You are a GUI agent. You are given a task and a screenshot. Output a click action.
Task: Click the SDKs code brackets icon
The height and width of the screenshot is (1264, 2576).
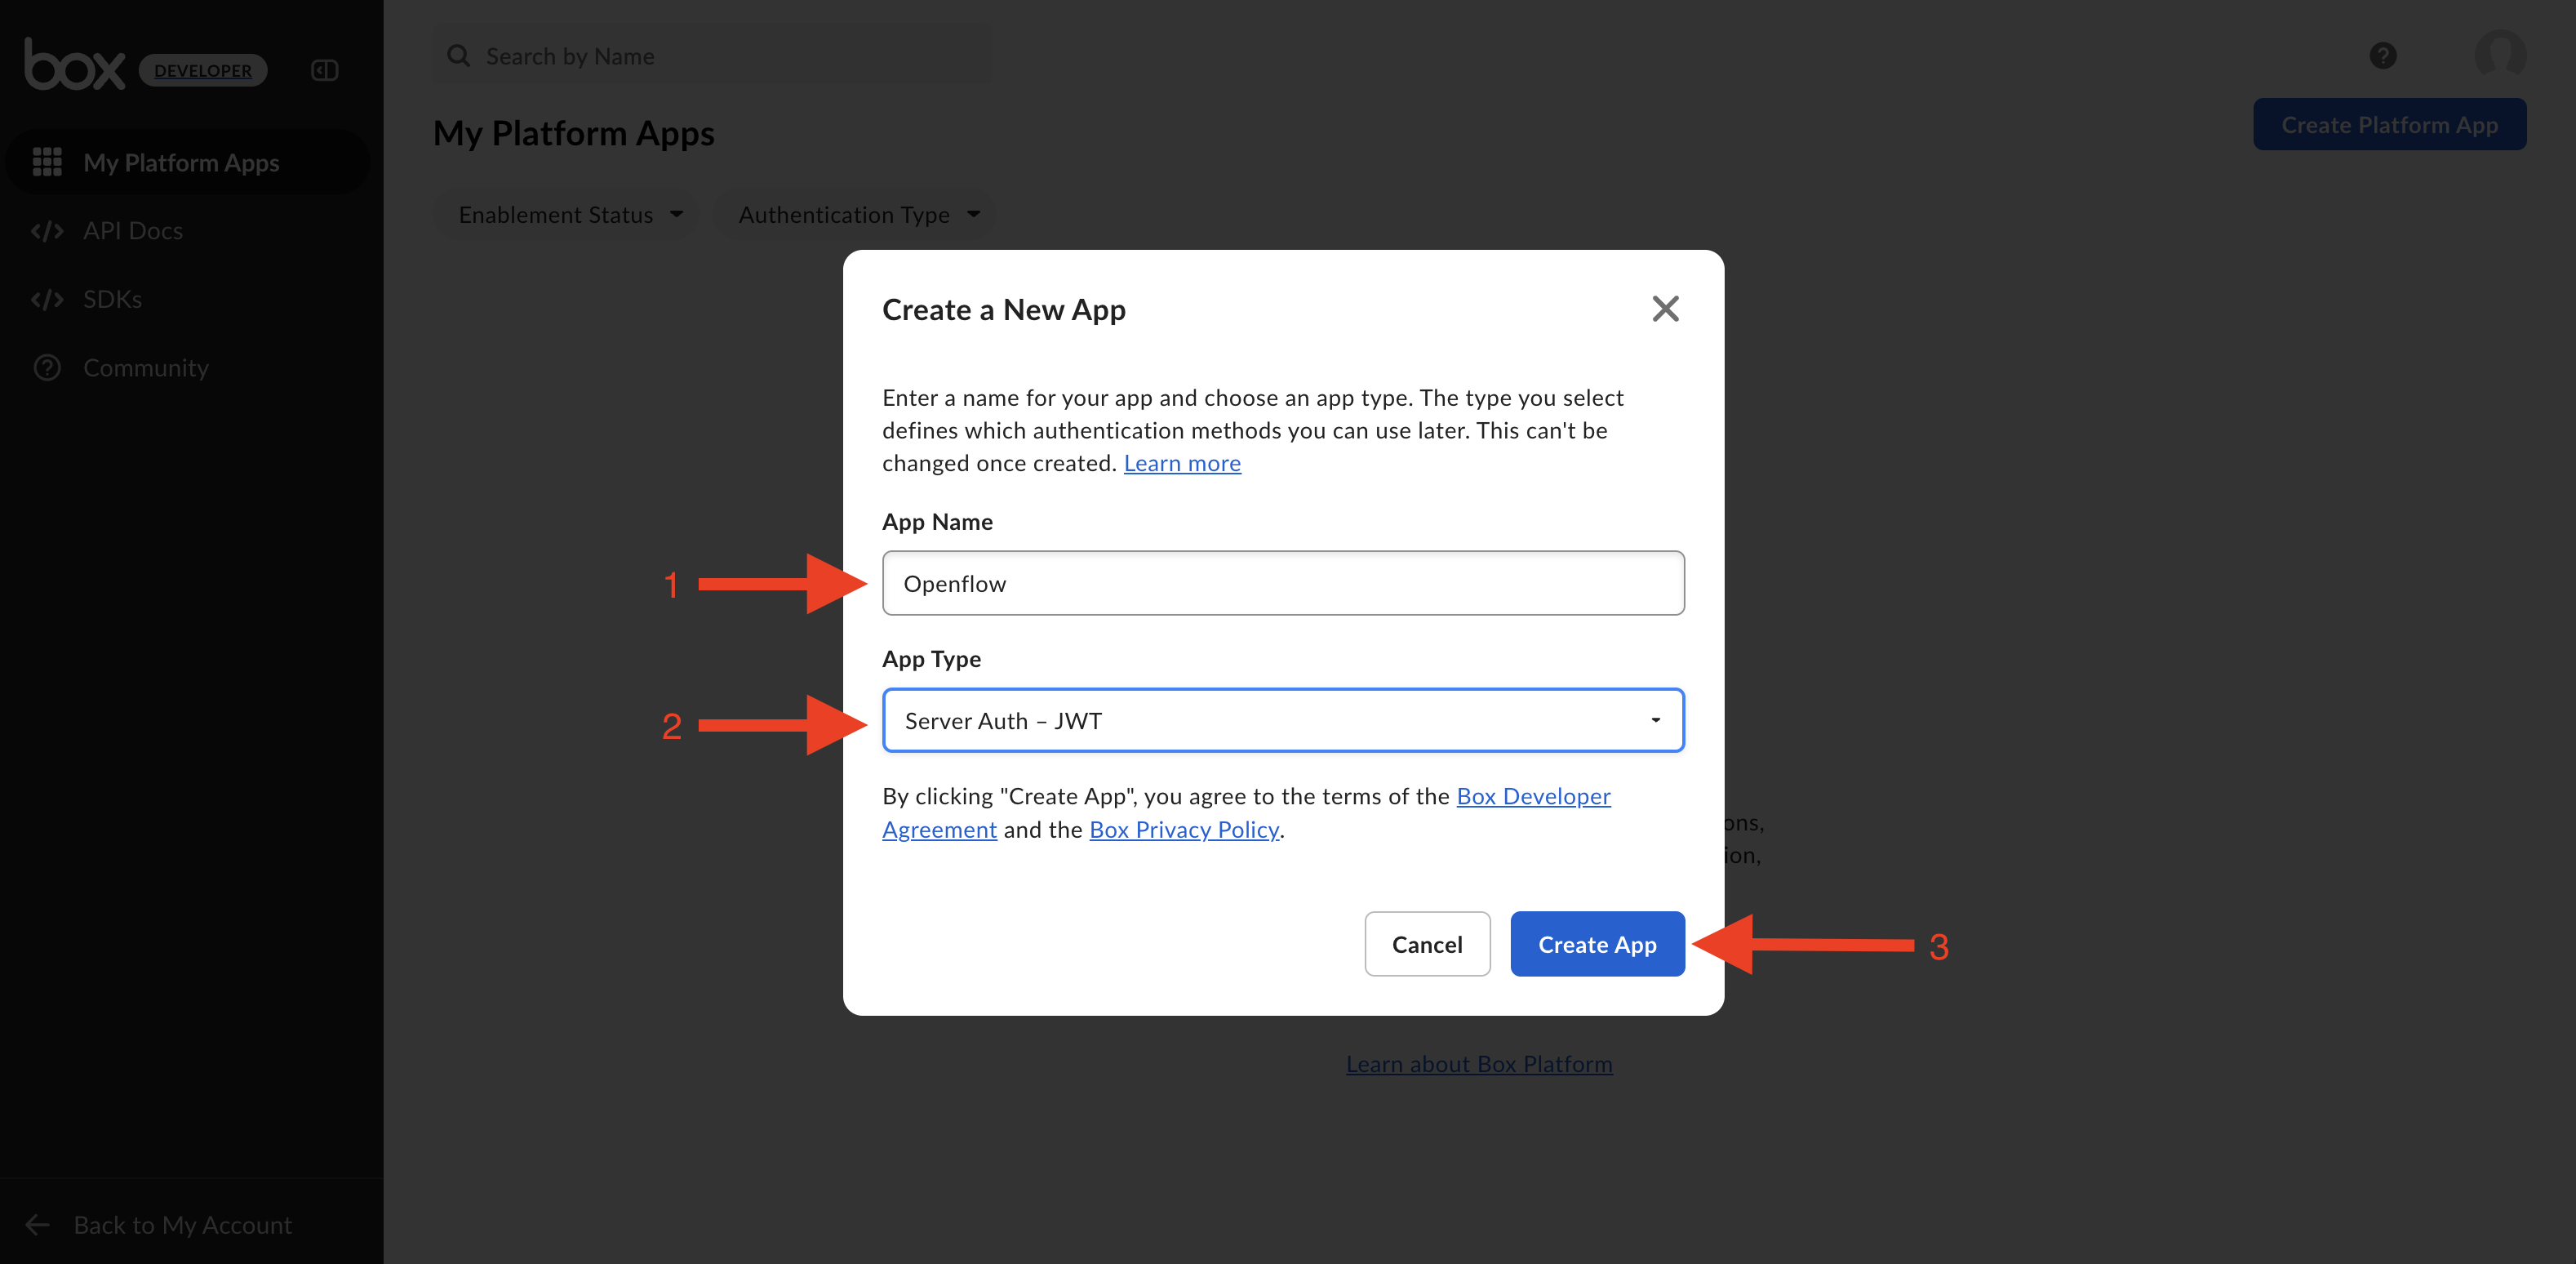47,299
